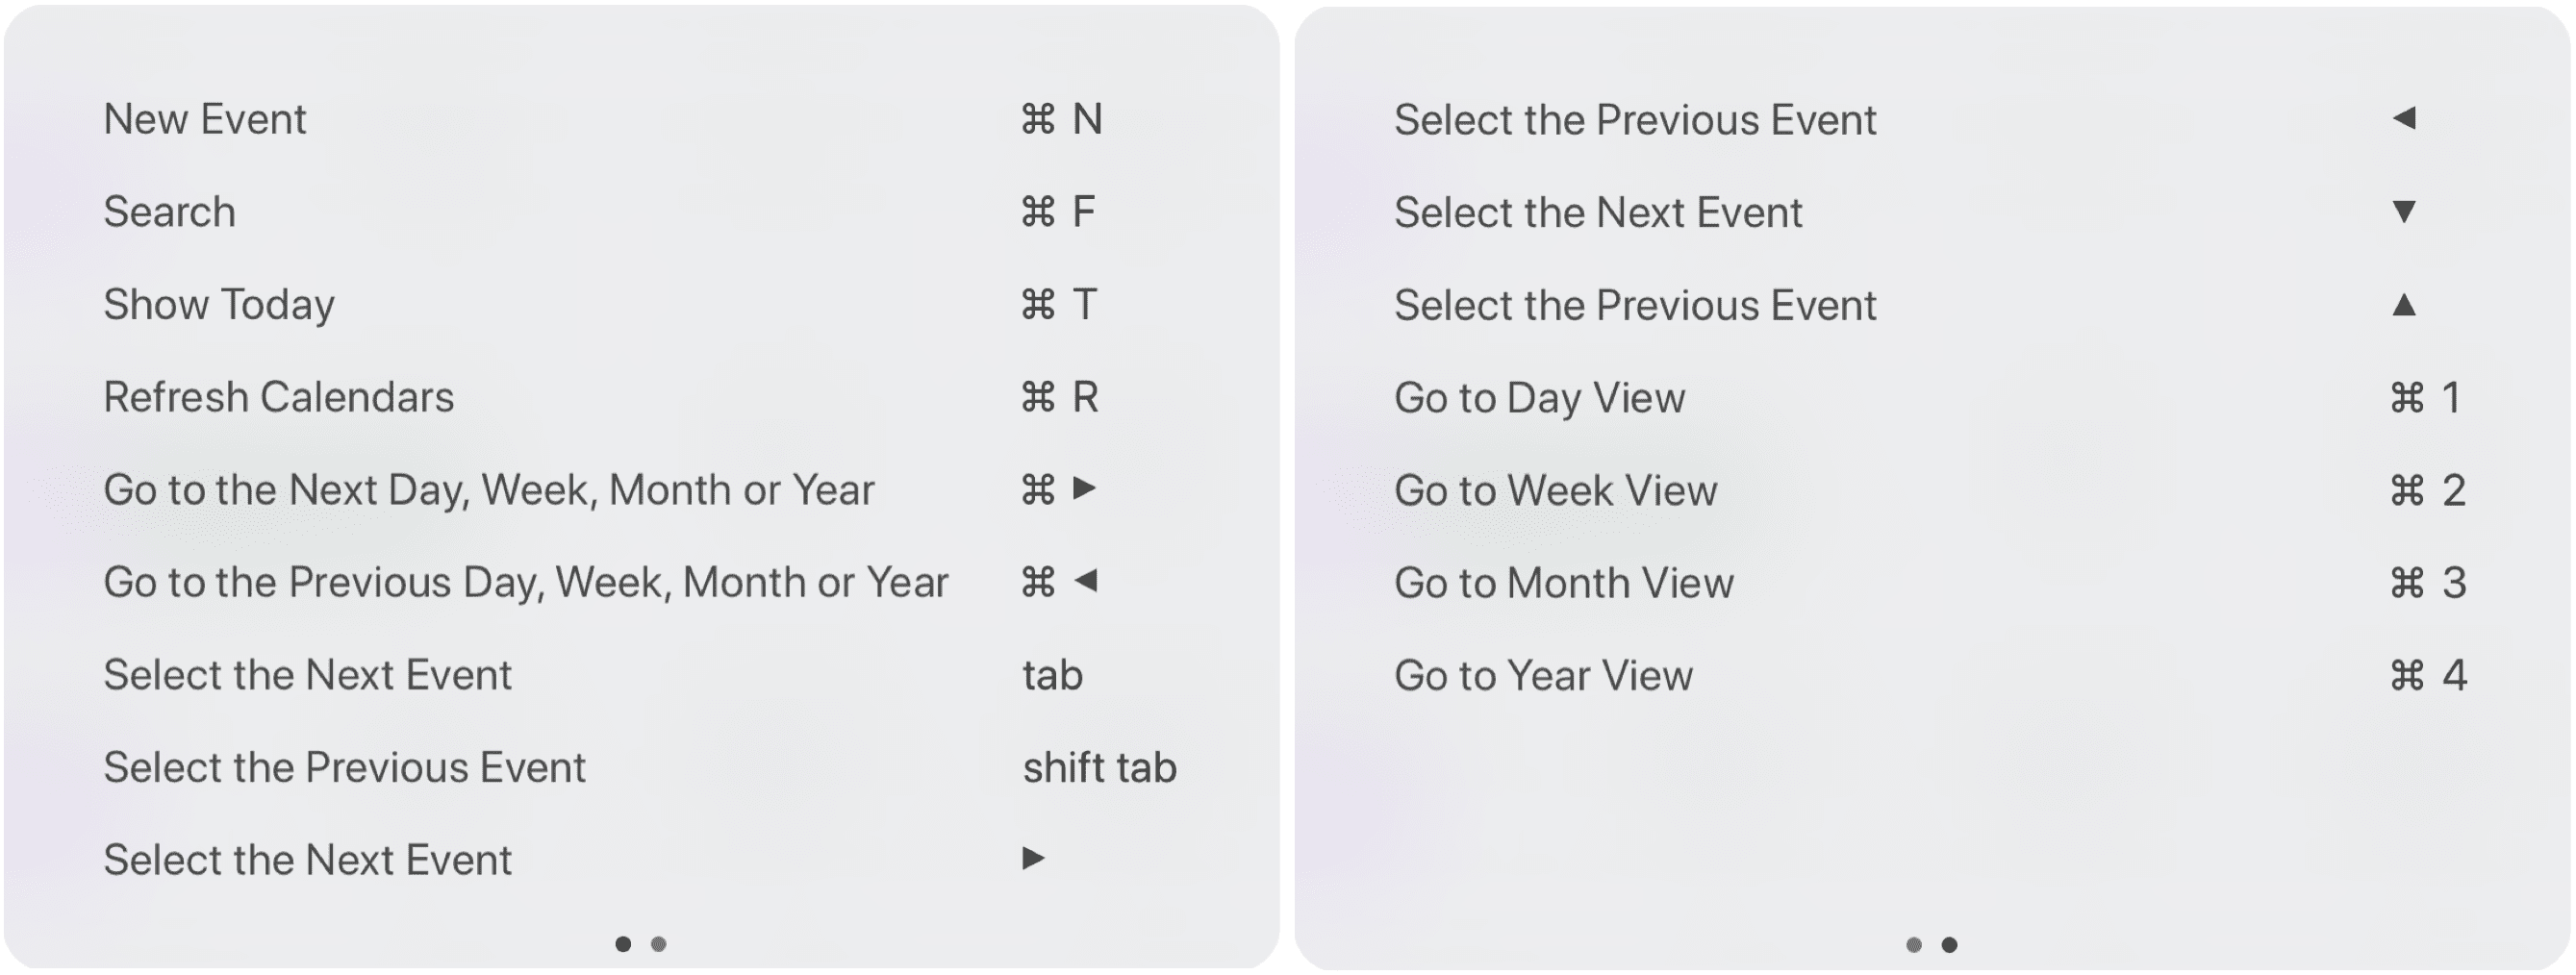Click the down arrow icon for Select the Next Event
Viewport: 2576px width, 975px height.
coord(2404,211)
